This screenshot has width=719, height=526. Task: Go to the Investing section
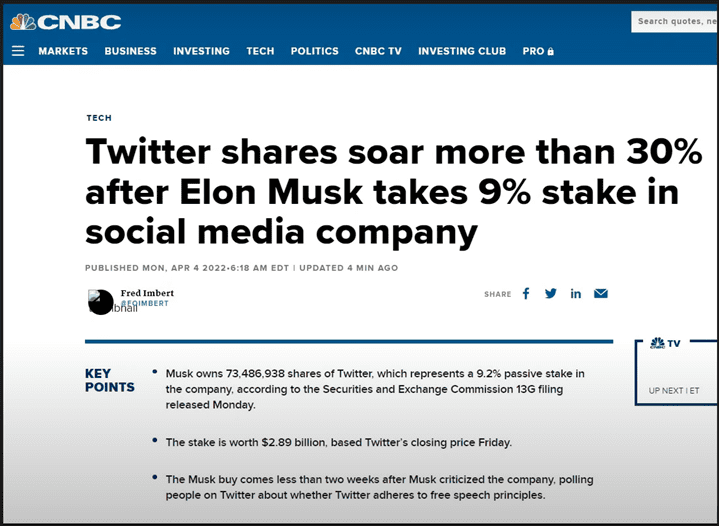click(201, 51)
